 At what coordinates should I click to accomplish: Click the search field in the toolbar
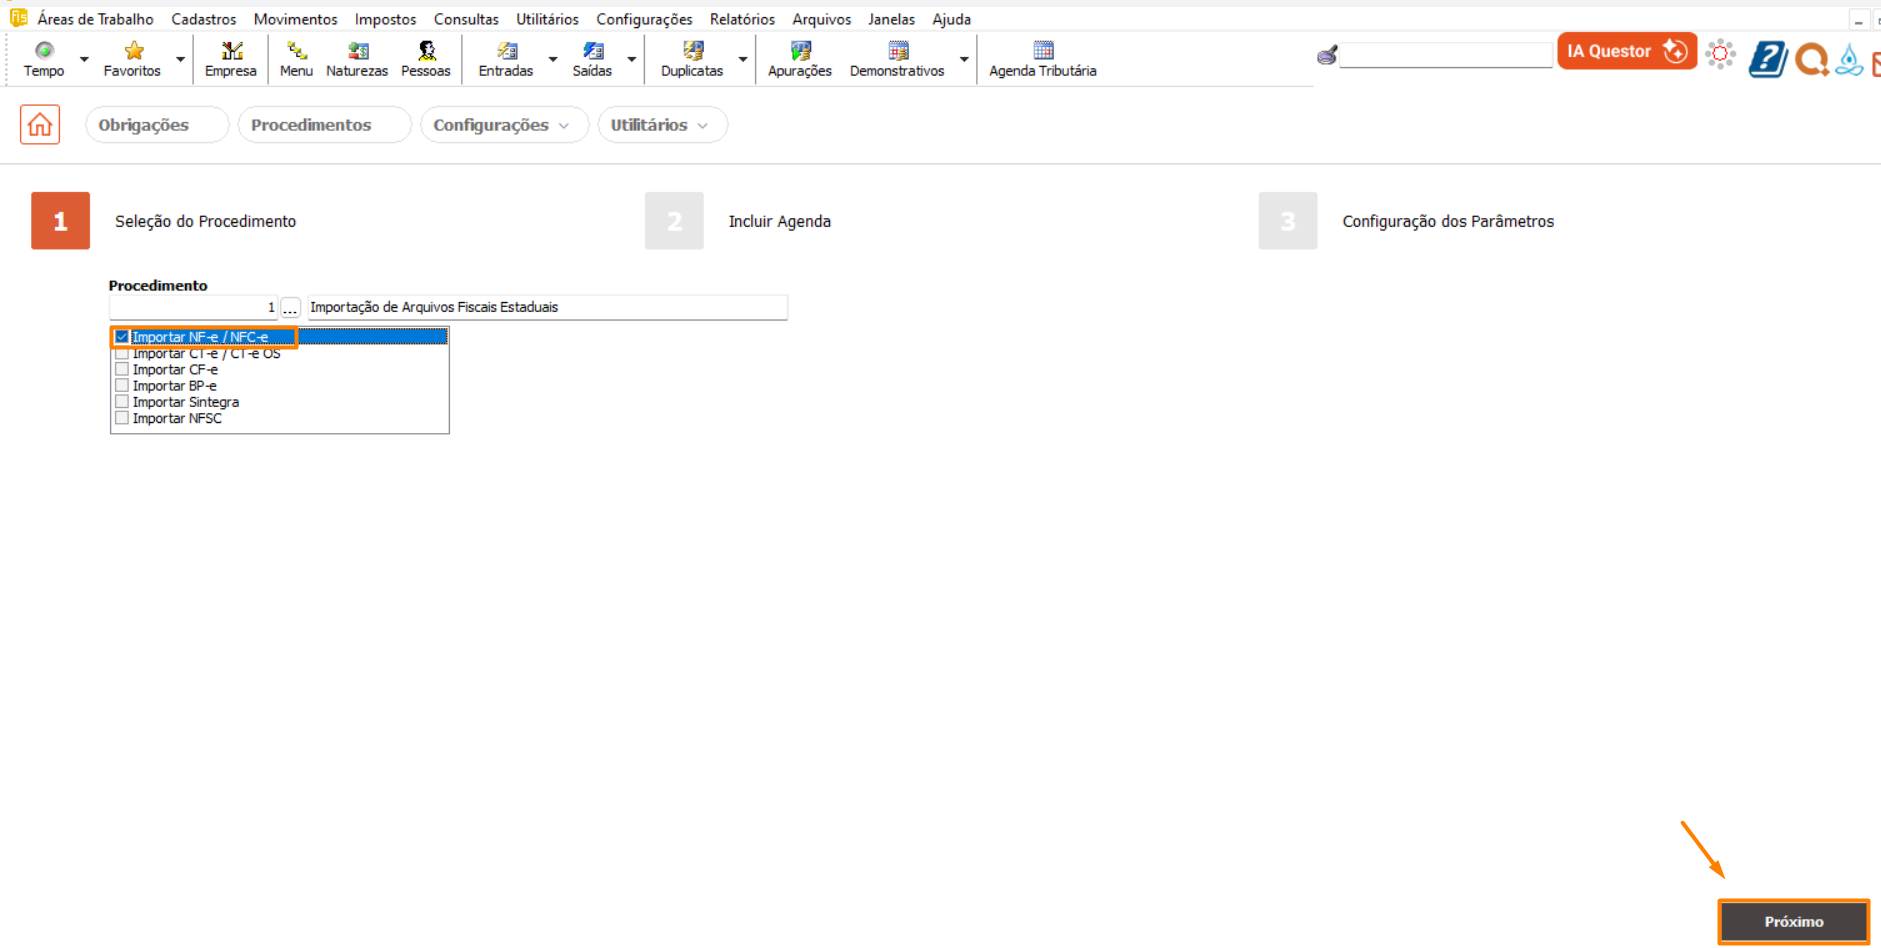click(1445, 56)
